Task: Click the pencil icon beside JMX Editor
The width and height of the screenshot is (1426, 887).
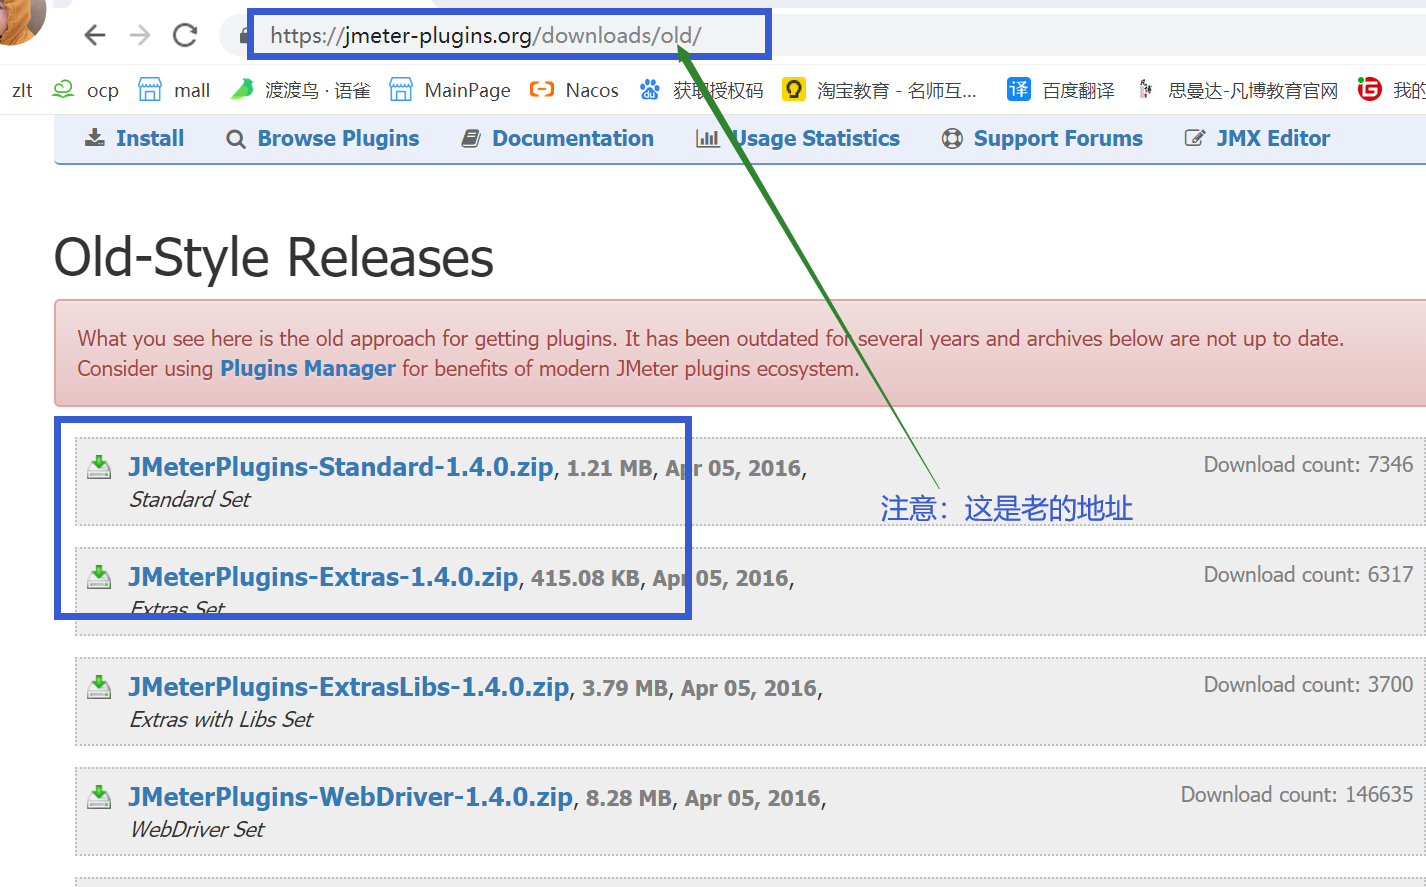Action: click(x=1194, y=138)
